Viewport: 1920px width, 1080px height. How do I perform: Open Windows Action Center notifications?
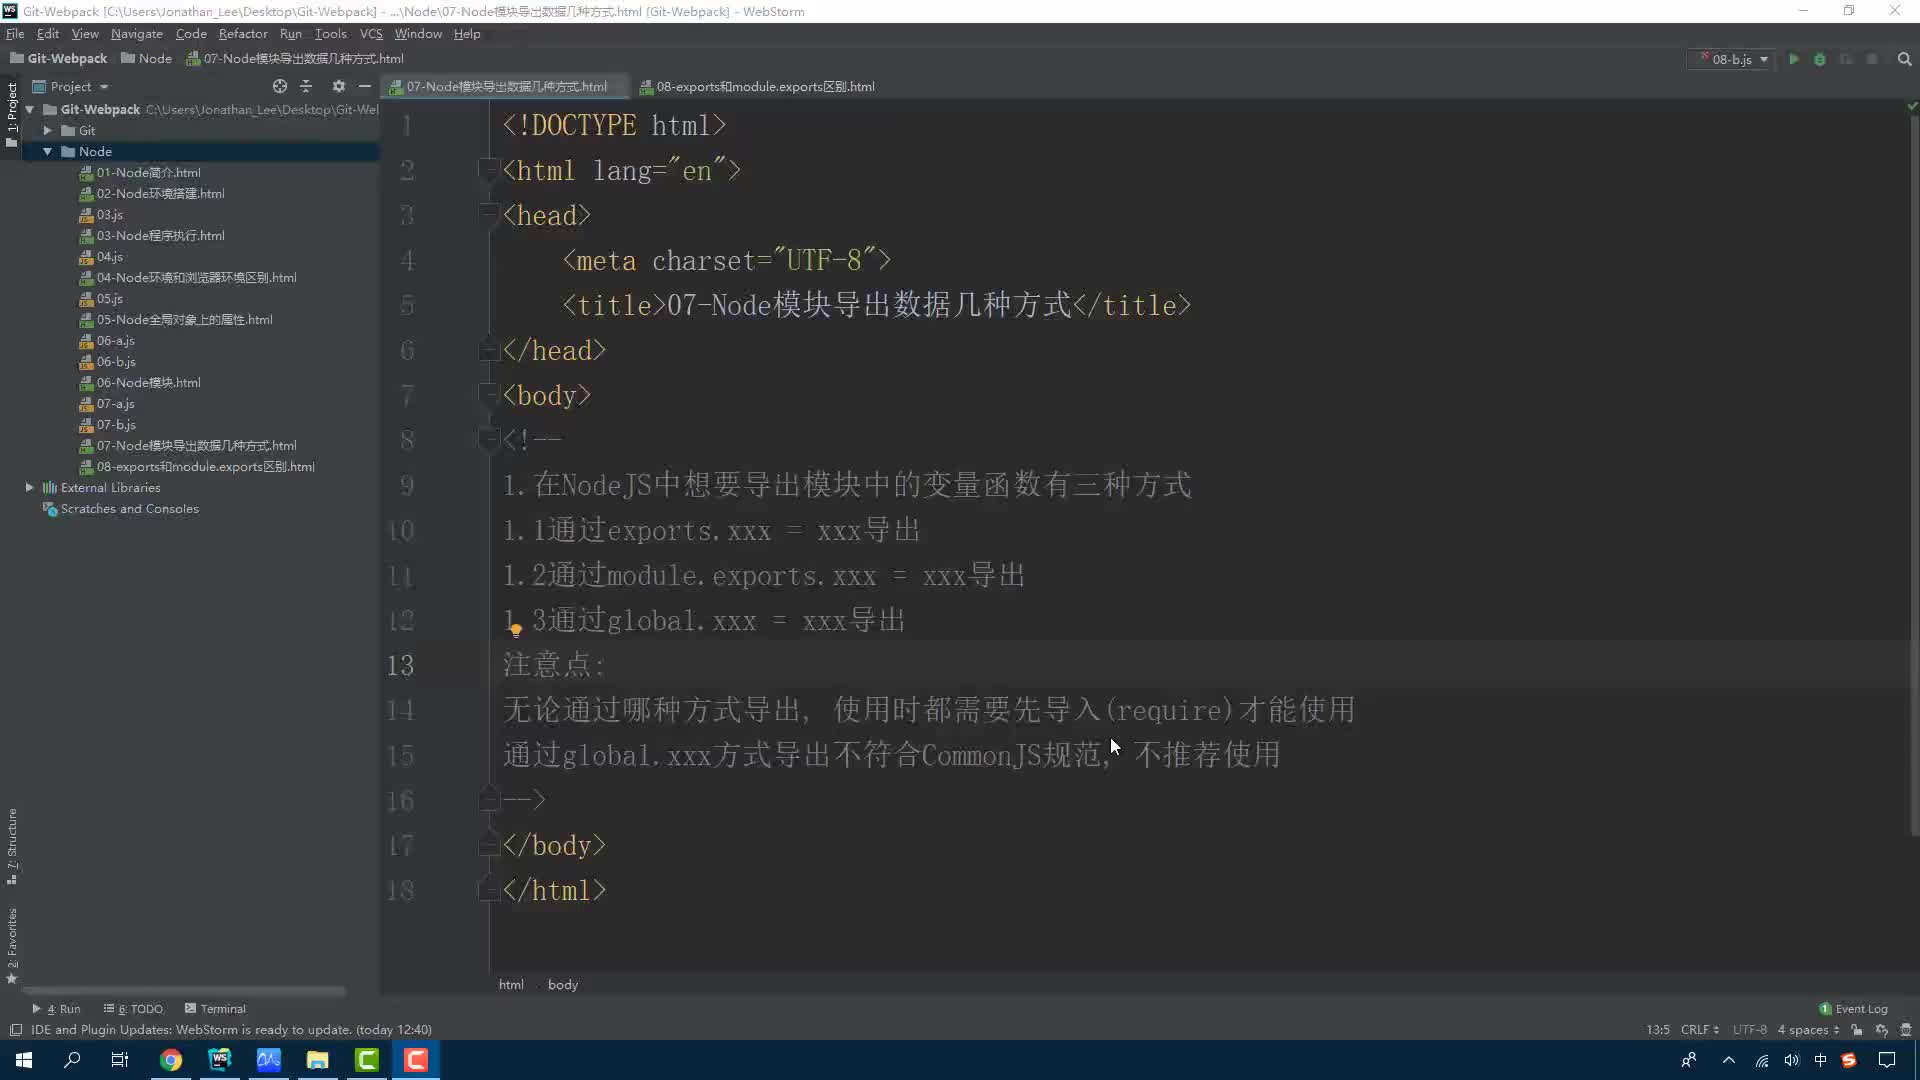coord(1887,1060)
